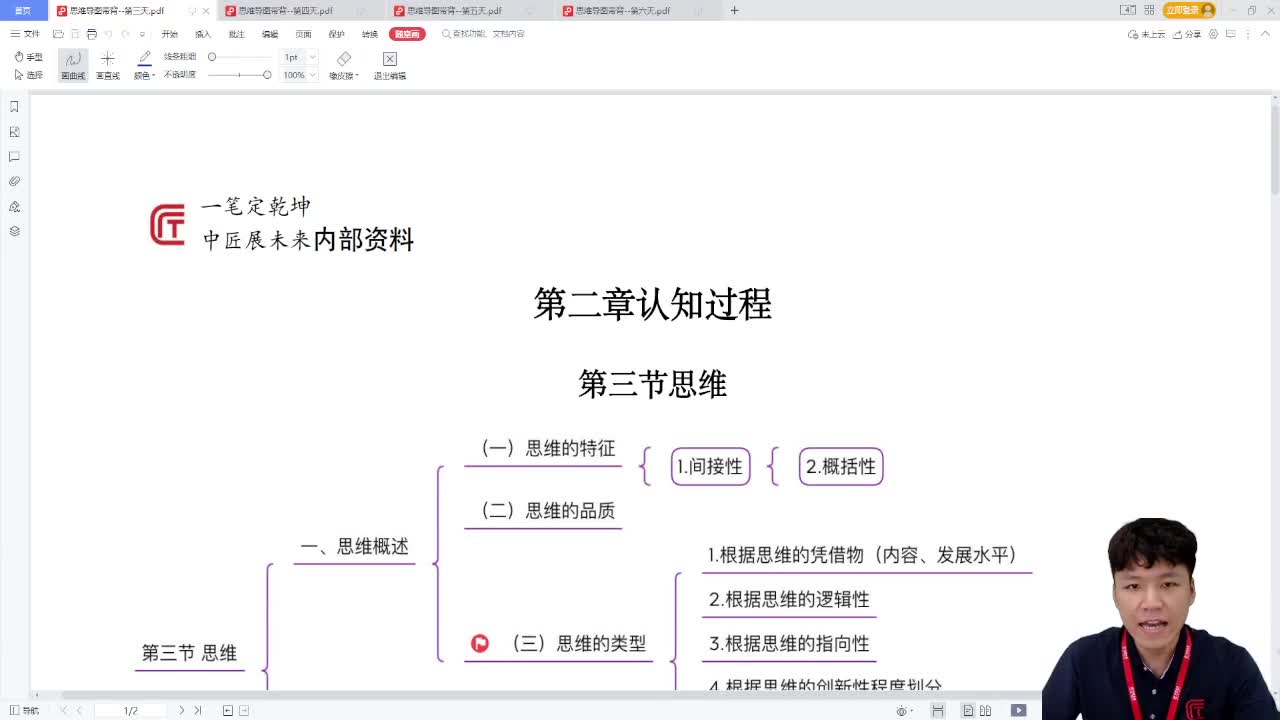Open the 颜色 color picker dropdown
The image size is (1280, 720).
tap(143, 75)
